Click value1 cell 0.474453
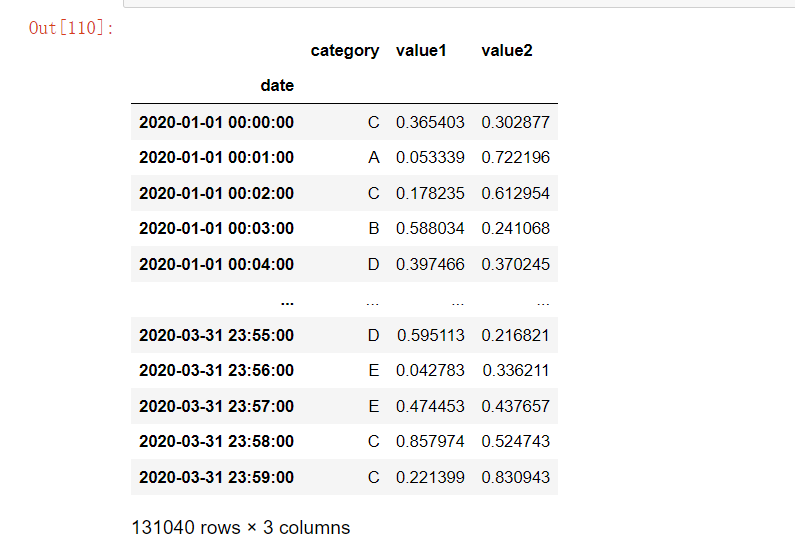795x541 pixels. (430, 406)
